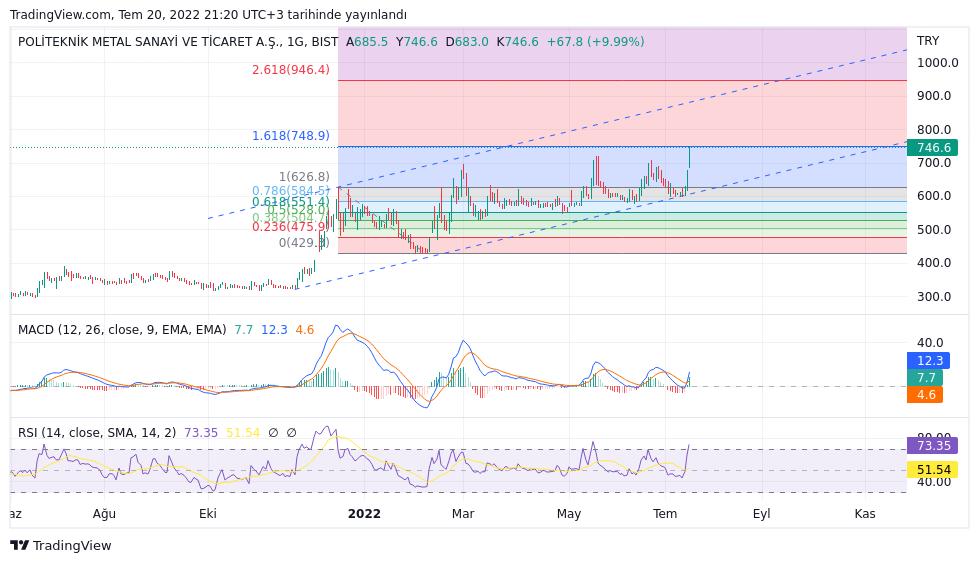Click the Fibonacci level label 2.618(946.4)

point(291,69)
